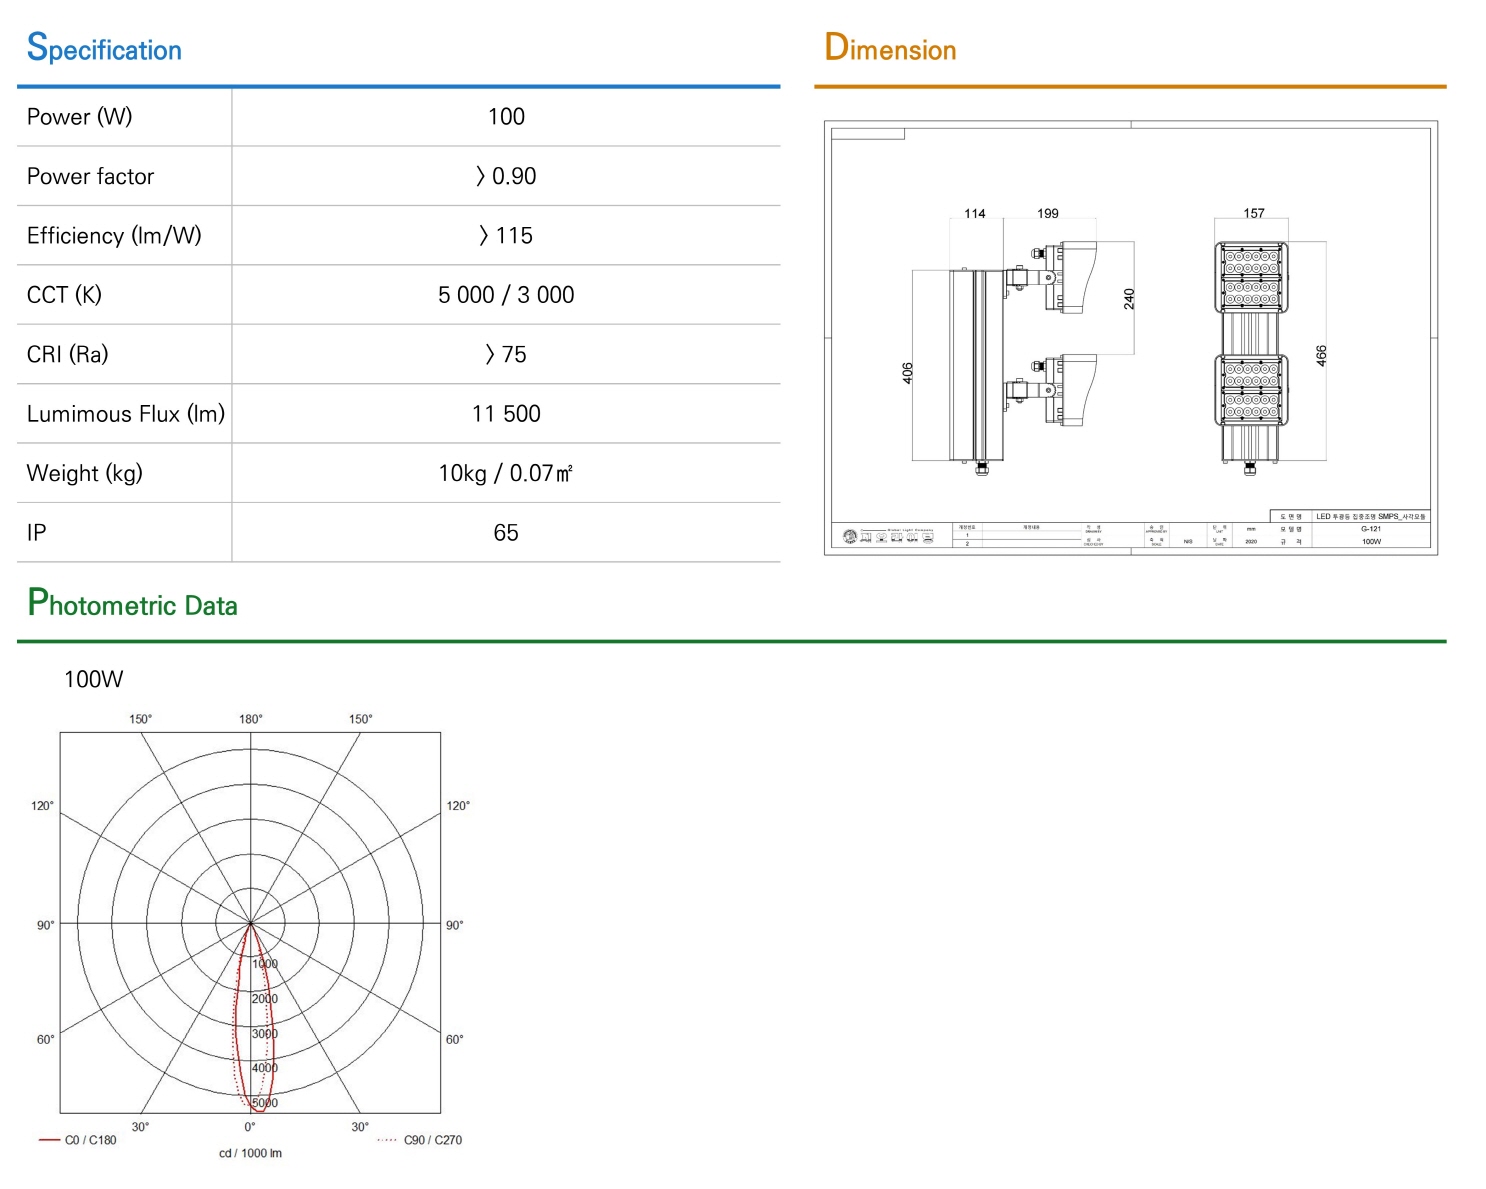Click the 100W photometric chart title
The width and height of the screenshot is (1486, 1189).
click(x=94, y=680)
